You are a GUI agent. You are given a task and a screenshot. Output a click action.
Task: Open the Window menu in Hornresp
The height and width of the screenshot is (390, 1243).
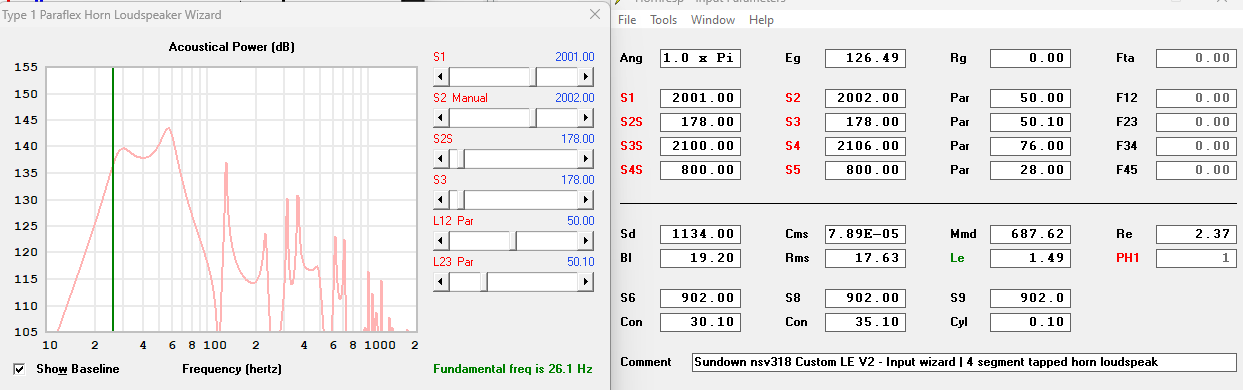pos(713,20)
